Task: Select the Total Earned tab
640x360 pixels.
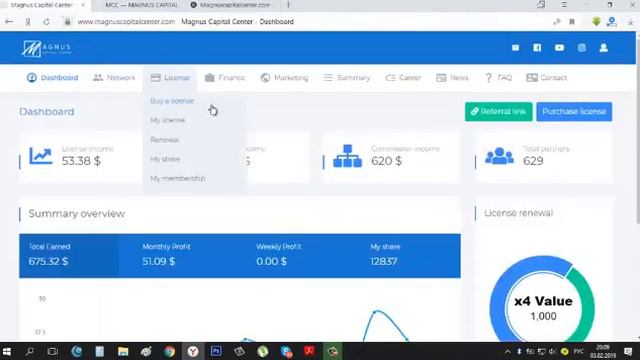Action: coord(69,256)
